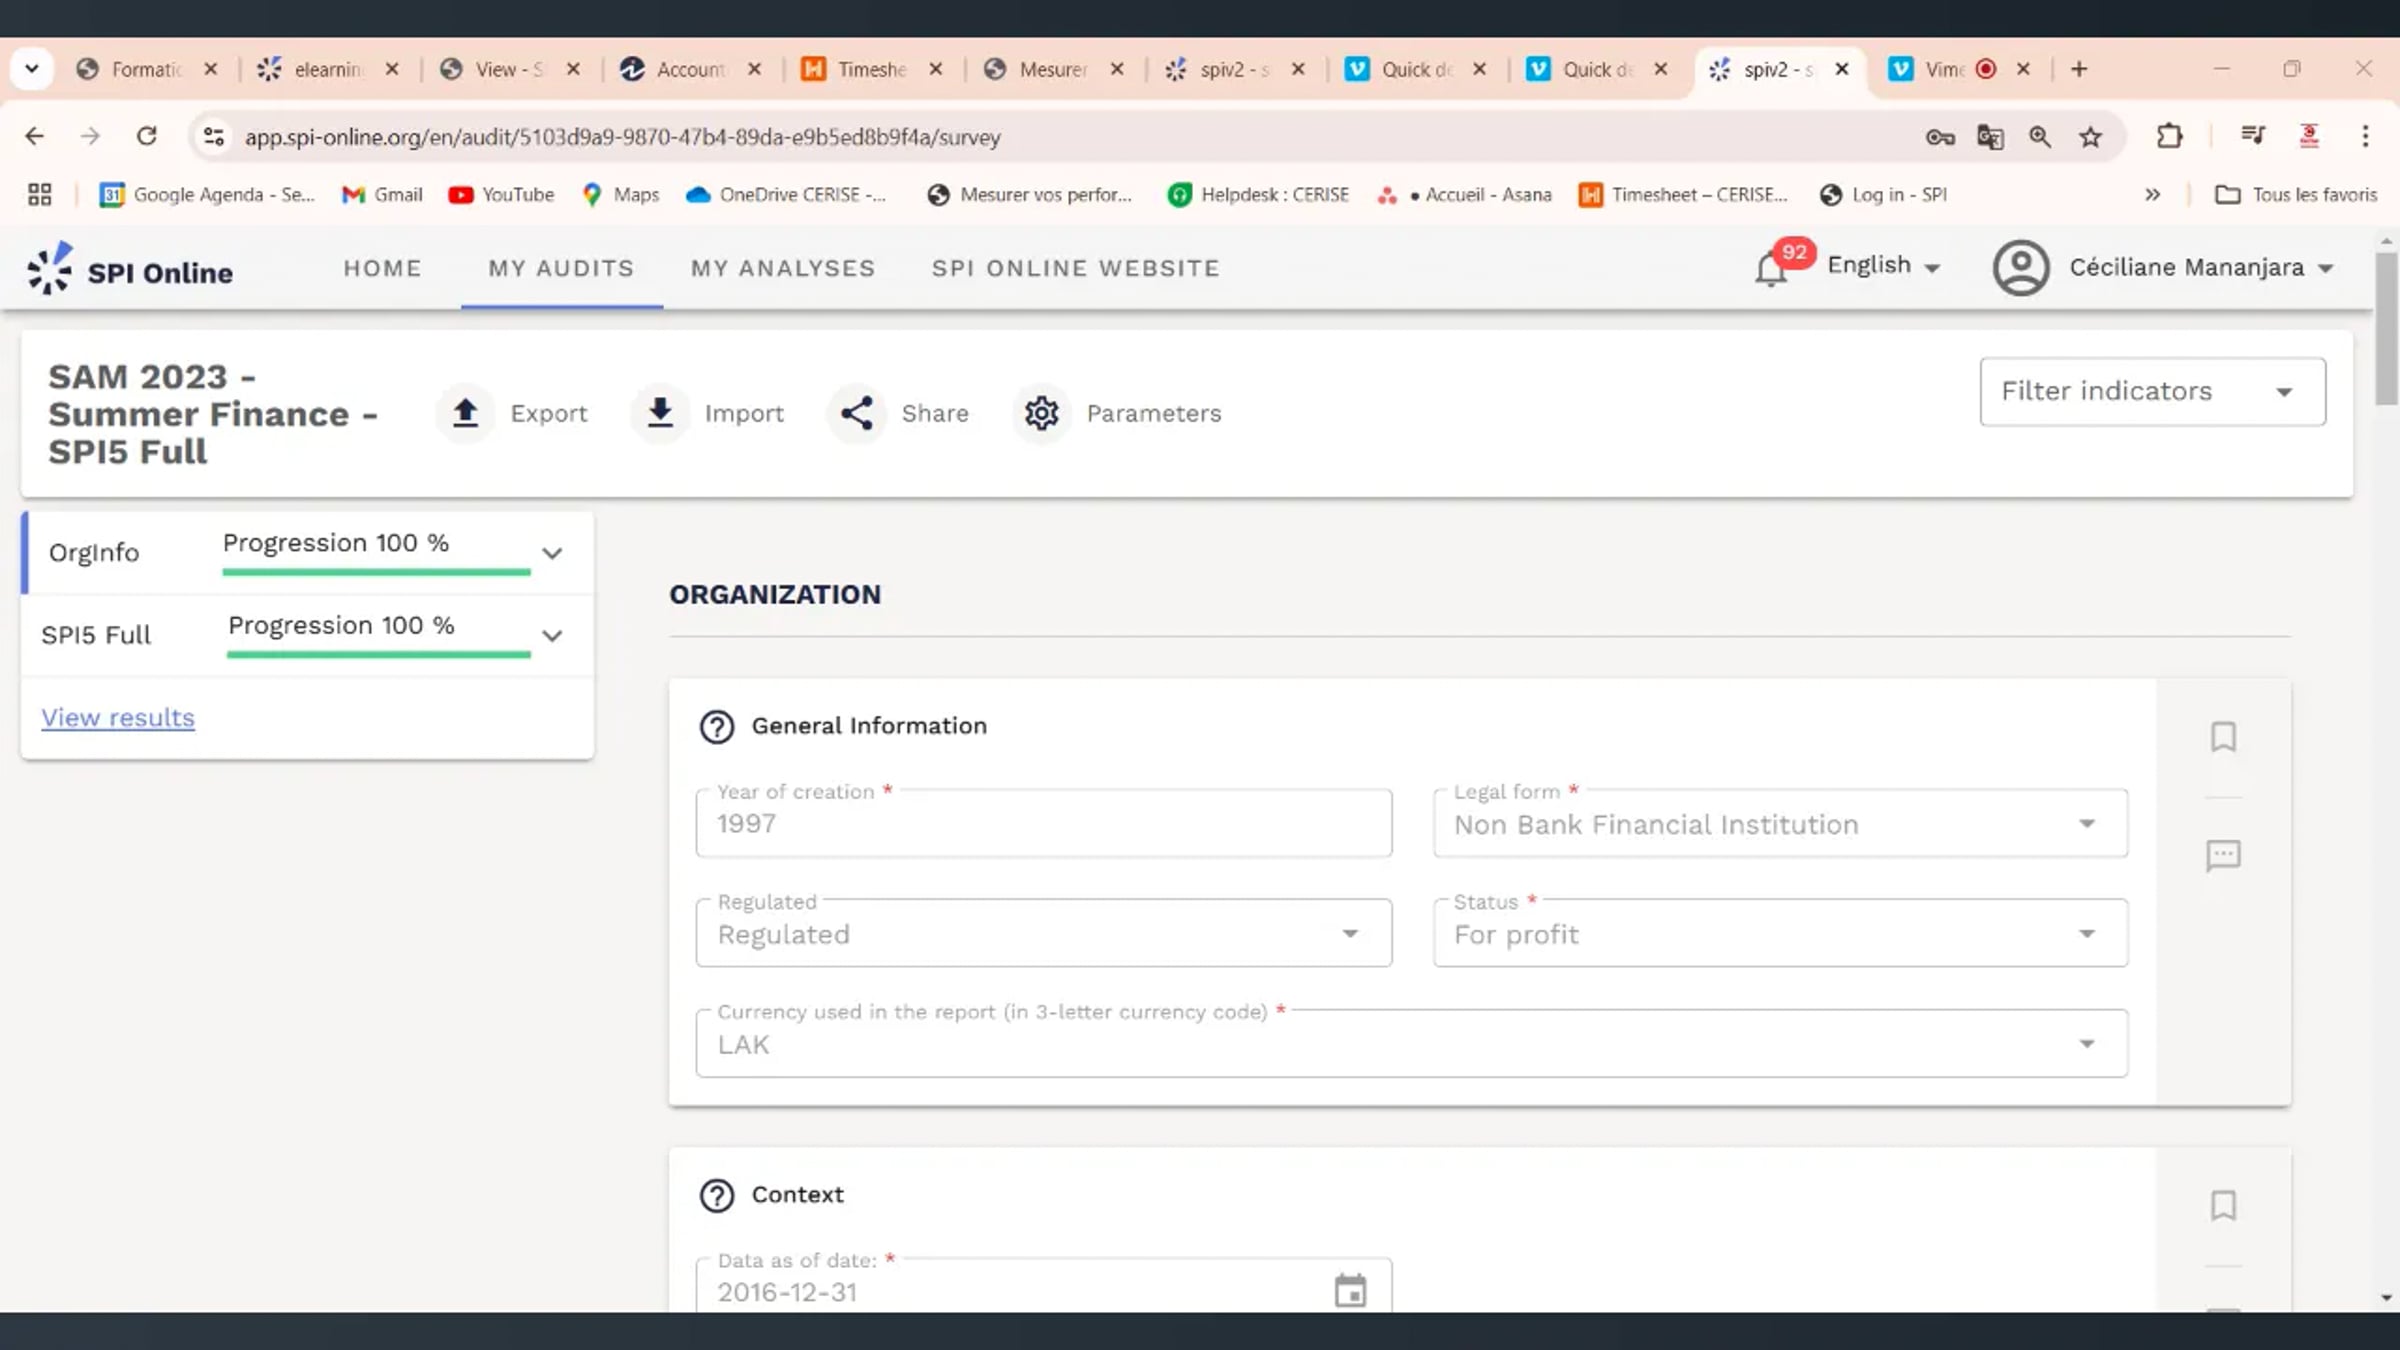Bookmark the Context section
Image resolution: width=2400 pixels, height=1350 pixels.
pyautogui.click(x=2225, y=1206)
